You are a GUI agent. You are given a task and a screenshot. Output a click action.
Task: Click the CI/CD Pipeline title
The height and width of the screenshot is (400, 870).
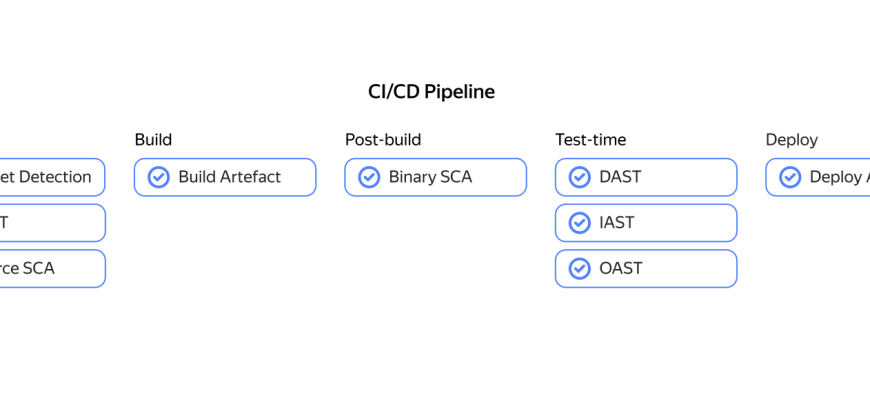pos(431,92)
